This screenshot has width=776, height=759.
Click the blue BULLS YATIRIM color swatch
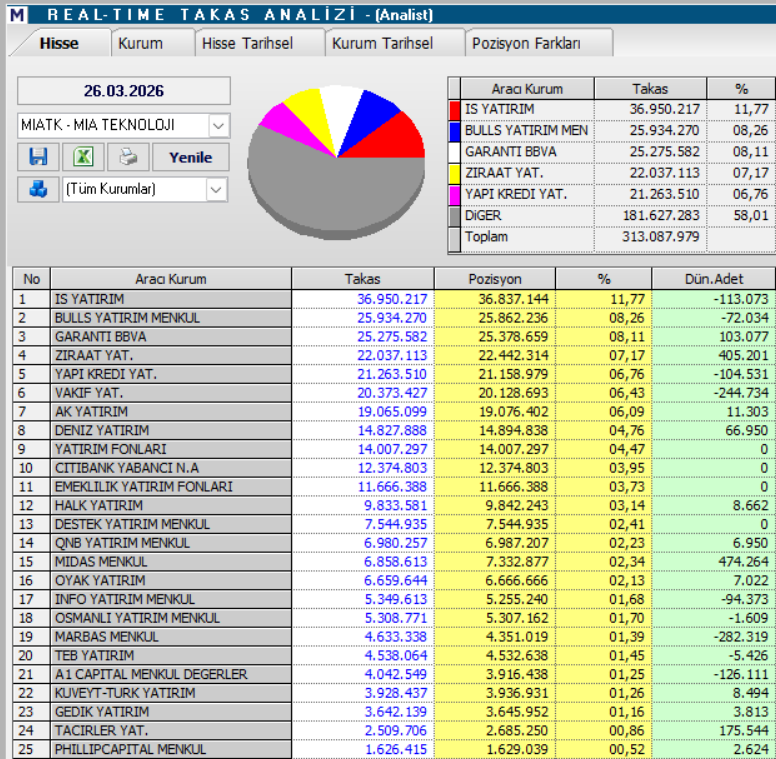(x=454, y=131)
